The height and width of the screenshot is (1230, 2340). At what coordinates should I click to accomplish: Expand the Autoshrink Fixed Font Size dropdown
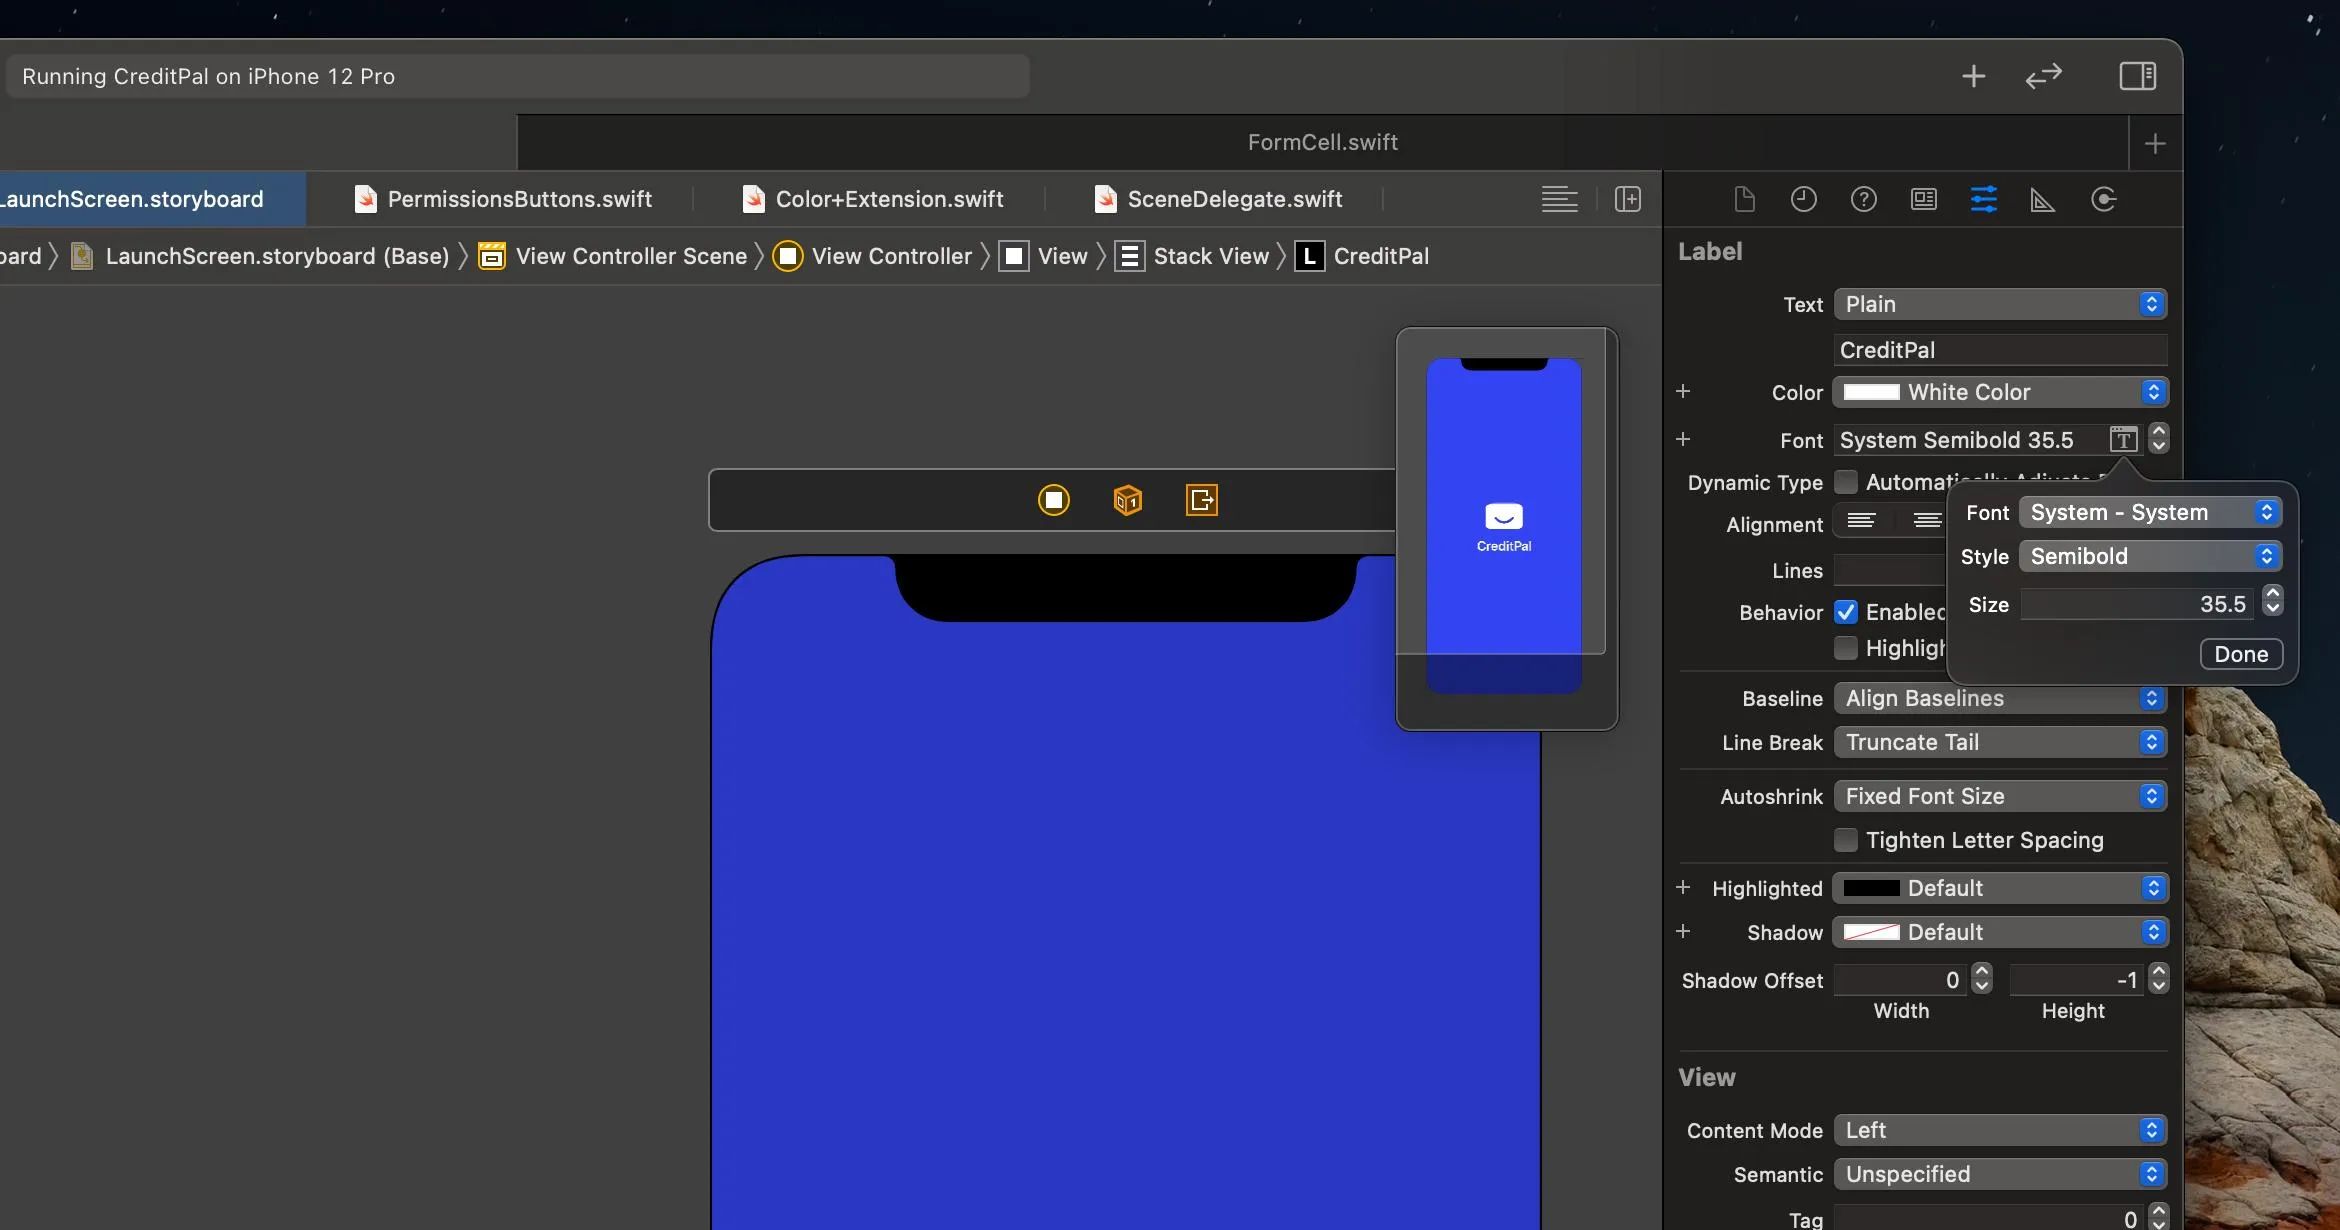click(2000, 796)
